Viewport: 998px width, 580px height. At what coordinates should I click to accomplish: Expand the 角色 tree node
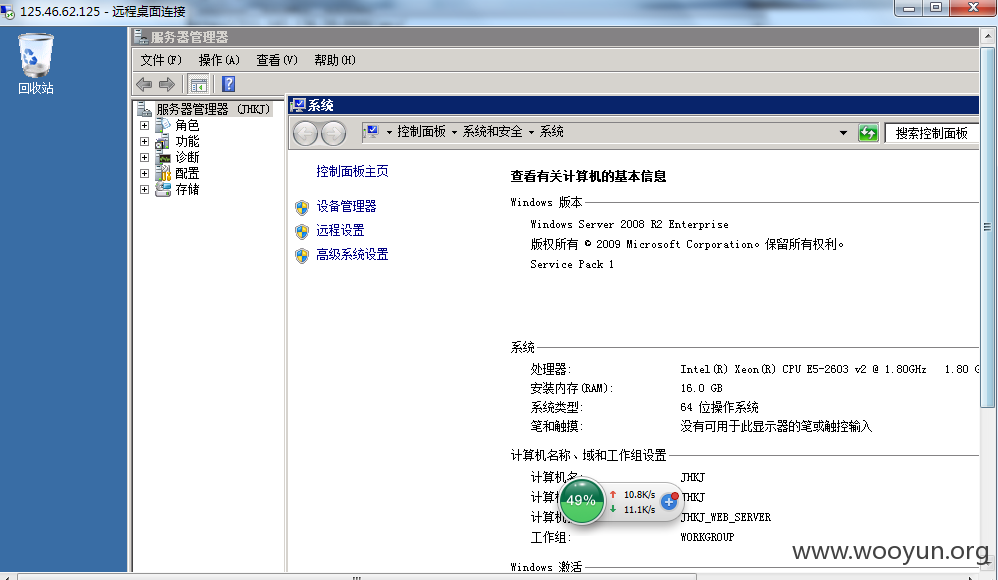[x=144, y=125]
